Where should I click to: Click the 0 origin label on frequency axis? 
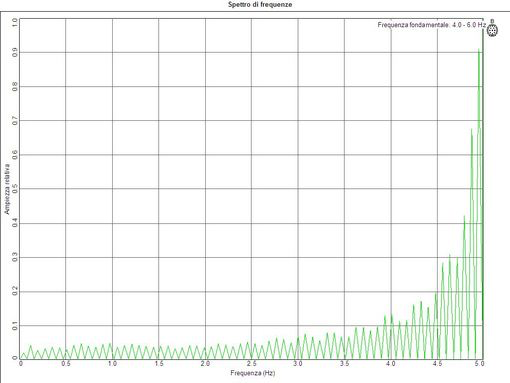click(21, 363)
